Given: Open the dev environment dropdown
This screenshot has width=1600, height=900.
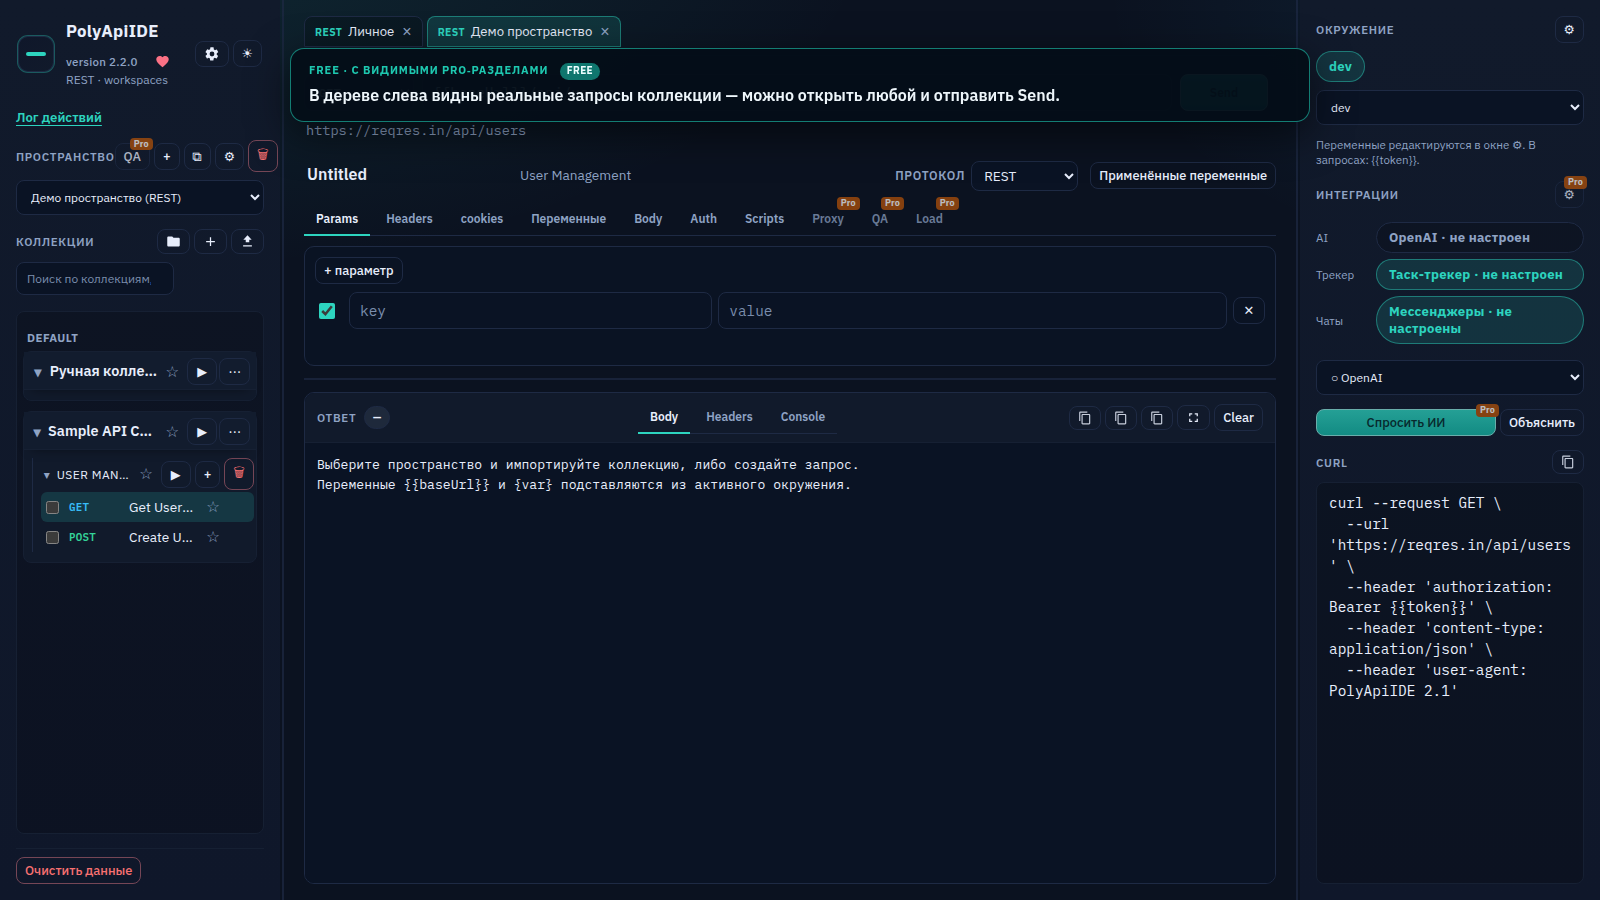Looking at the screenshot, I should pos(1449,108).
